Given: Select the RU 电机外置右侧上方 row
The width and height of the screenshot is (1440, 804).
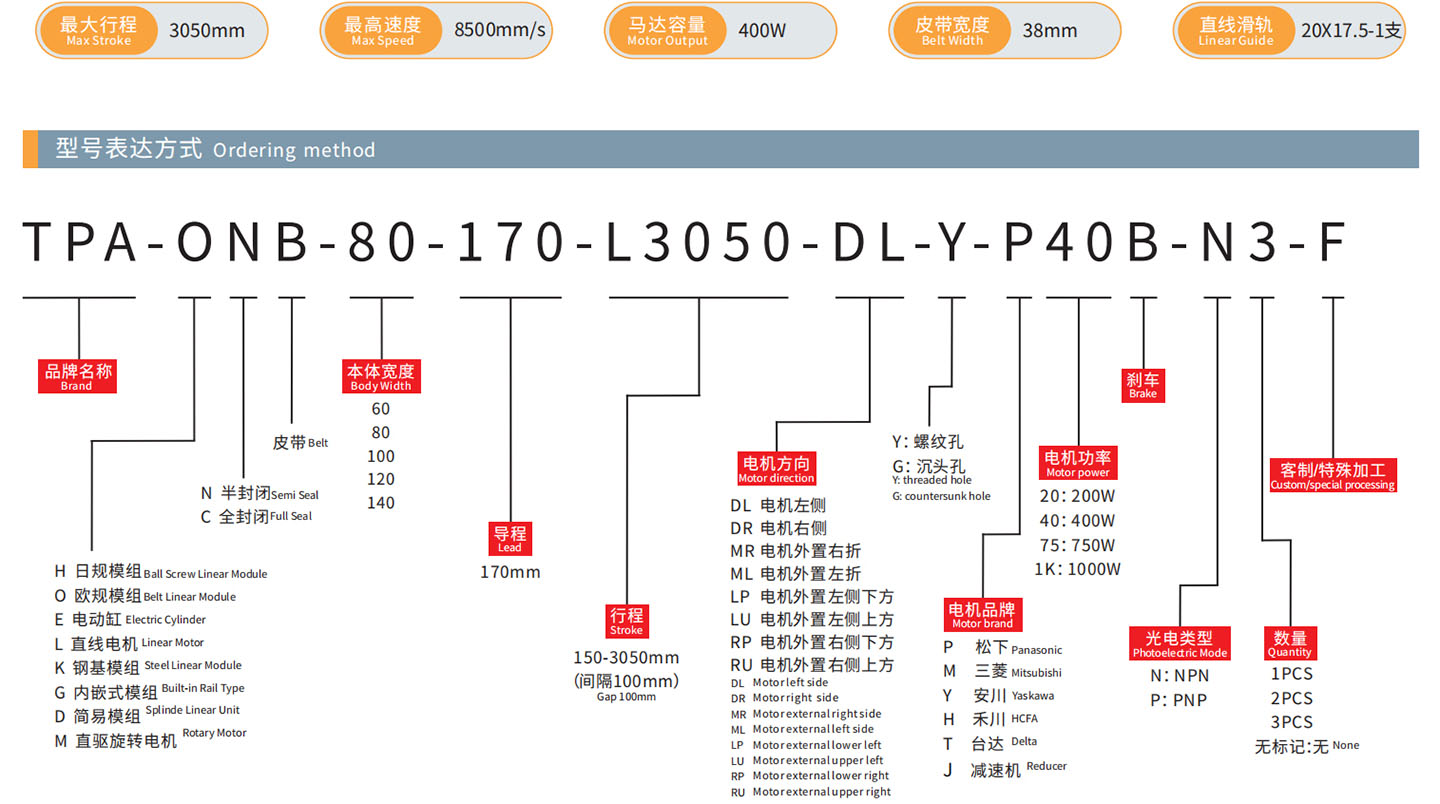Looking at the screenshot, I should tap(812, 665).
